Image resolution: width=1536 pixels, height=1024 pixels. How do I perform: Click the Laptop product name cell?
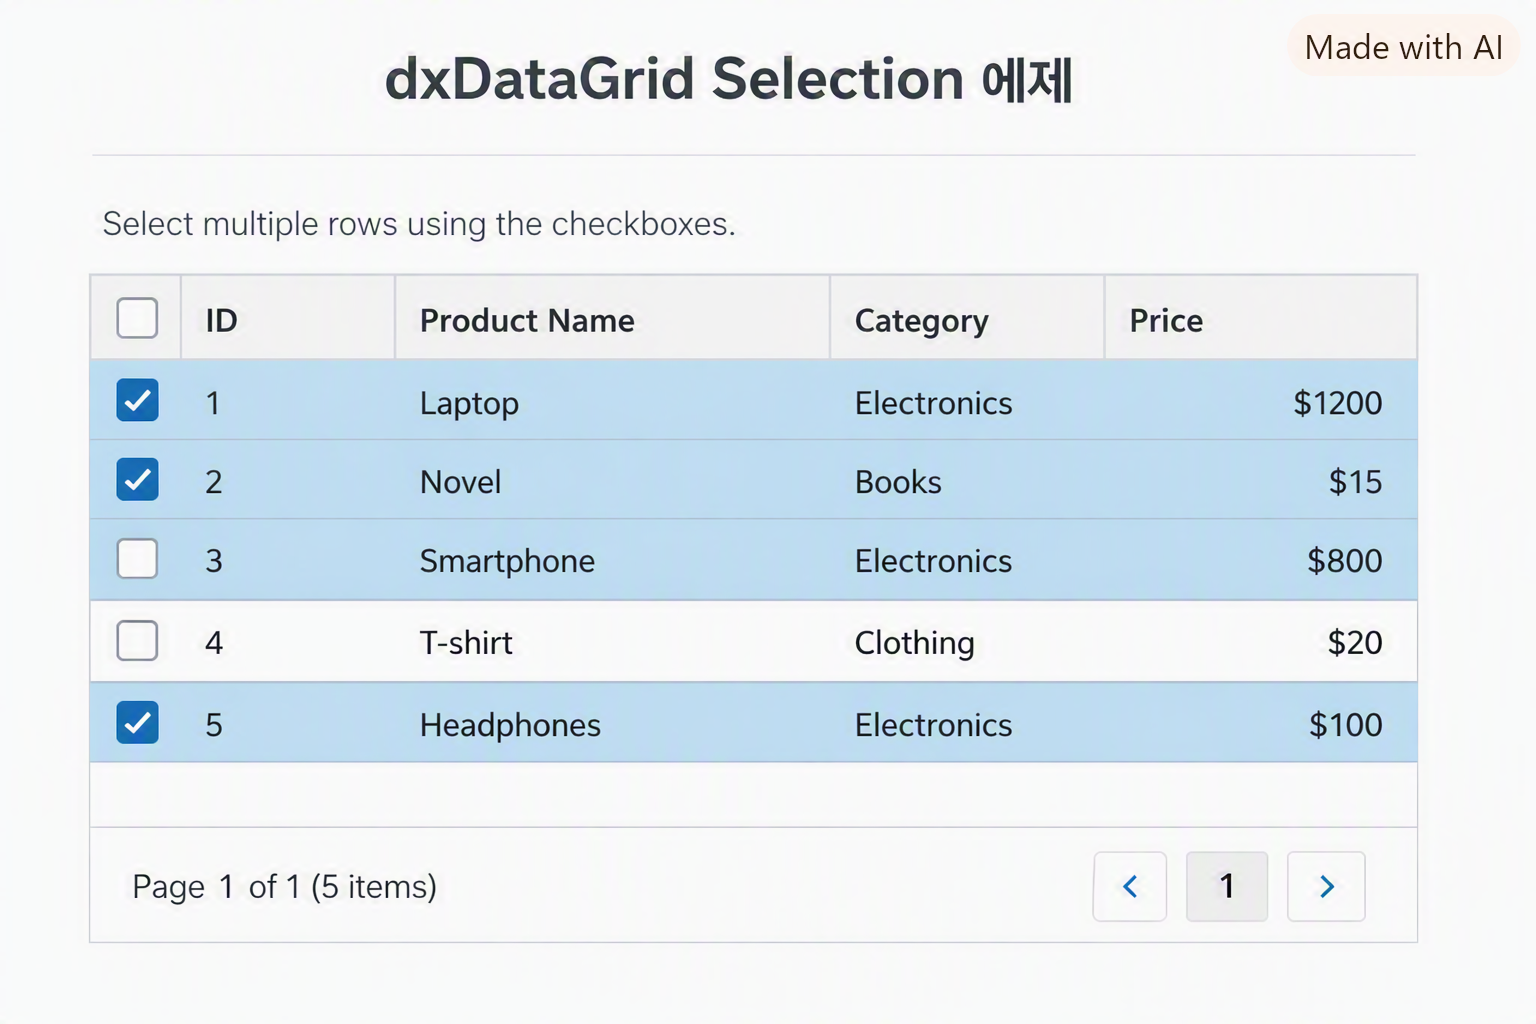point(612,402)
